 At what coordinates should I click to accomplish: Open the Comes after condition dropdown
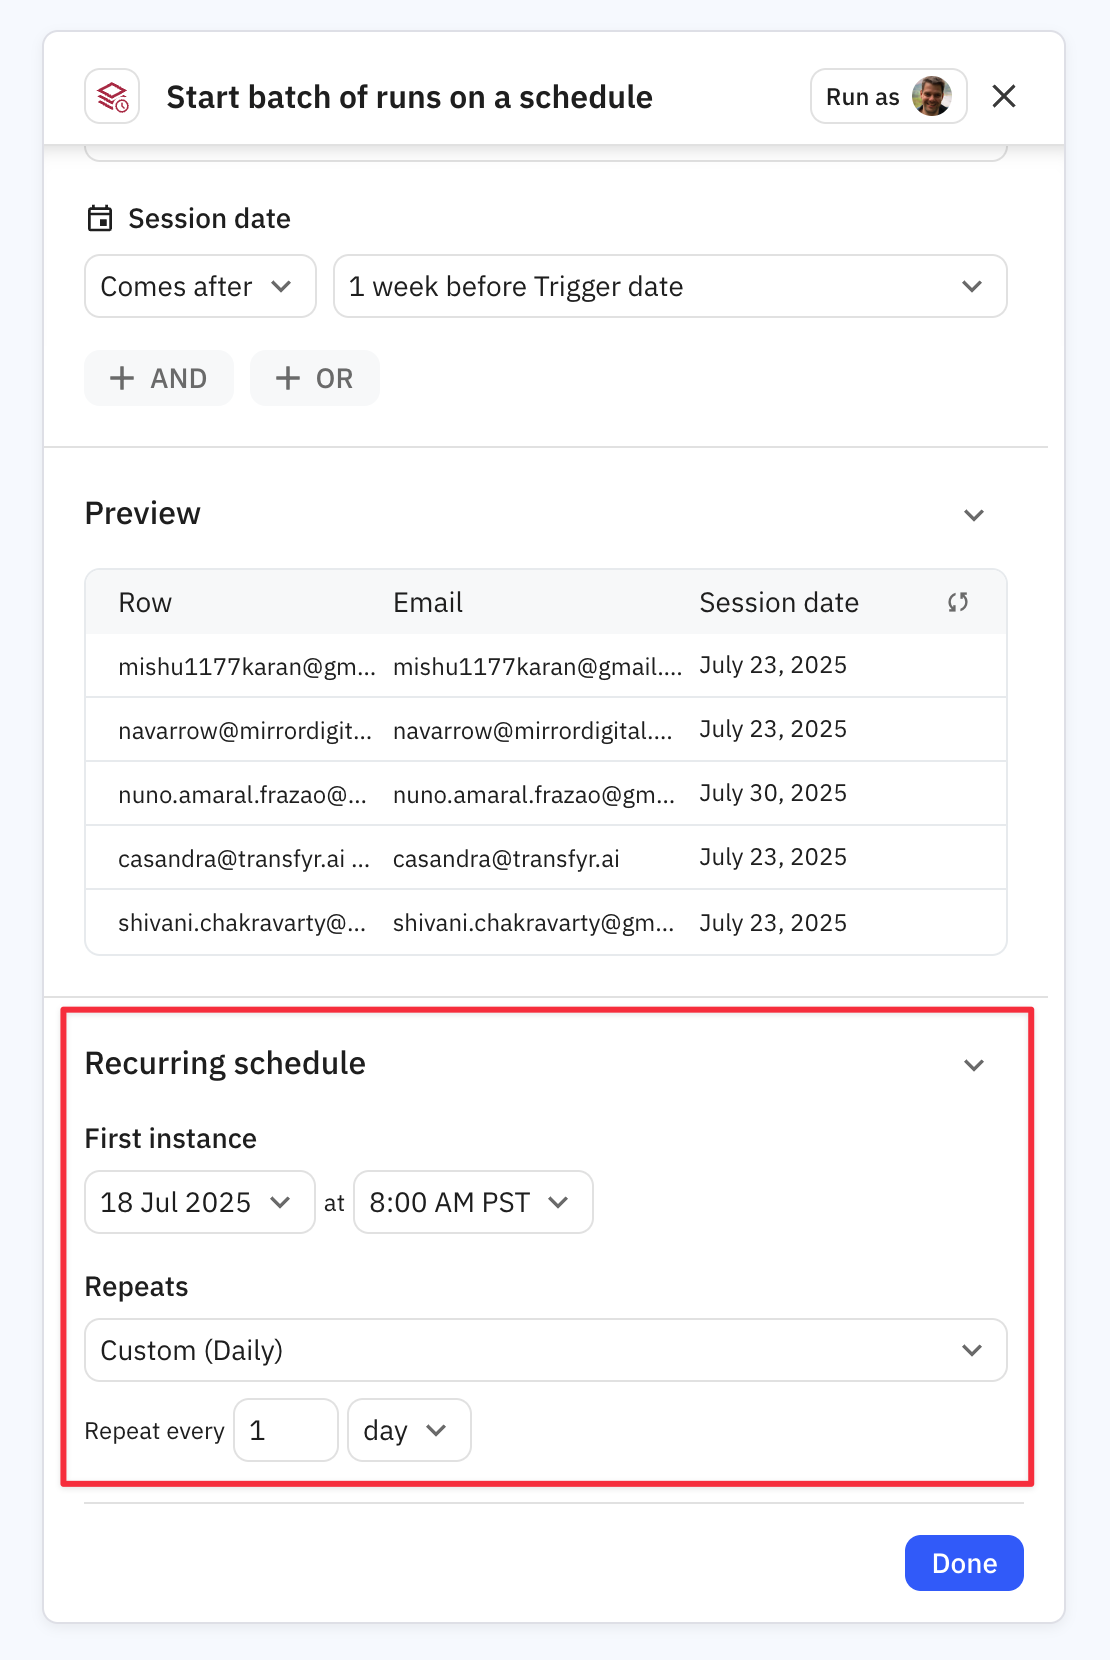pos(200,287)
